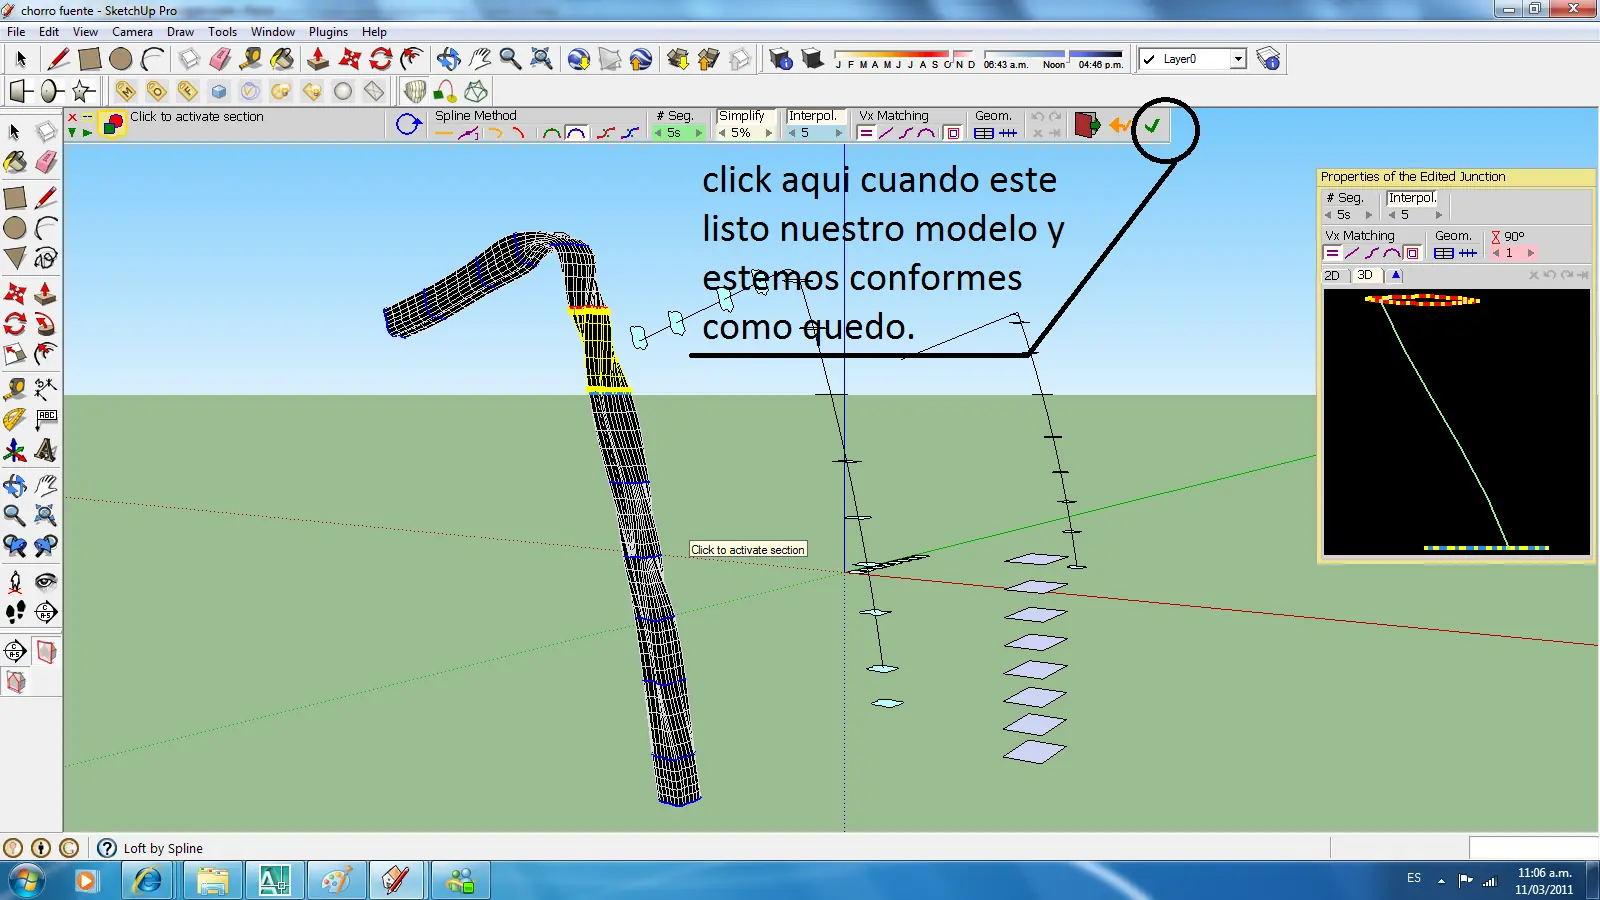Open the Windows Start button
This screenshot has width=1600, height=900.
[x=27, y=881]
